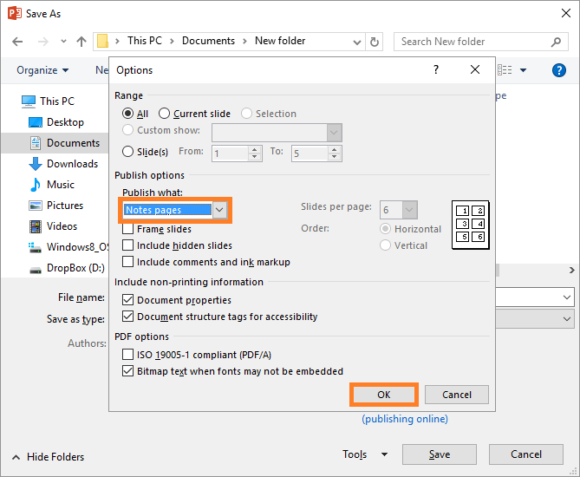Close the Options dialog
The image size is (580, 477).
coord(475,70)
